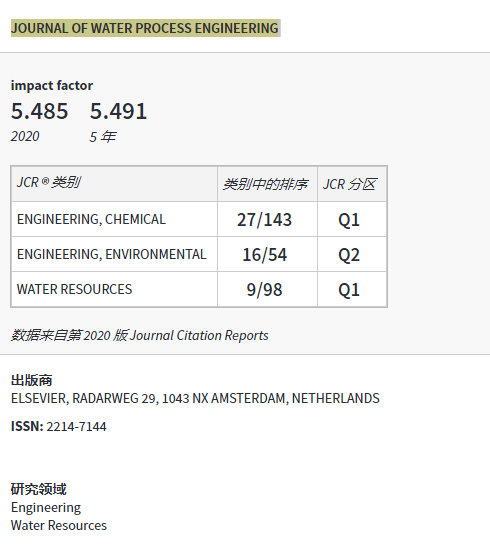Click the ISSN 2214-7144 number
This screenshot has width=490, height=553.
(76, 427)
